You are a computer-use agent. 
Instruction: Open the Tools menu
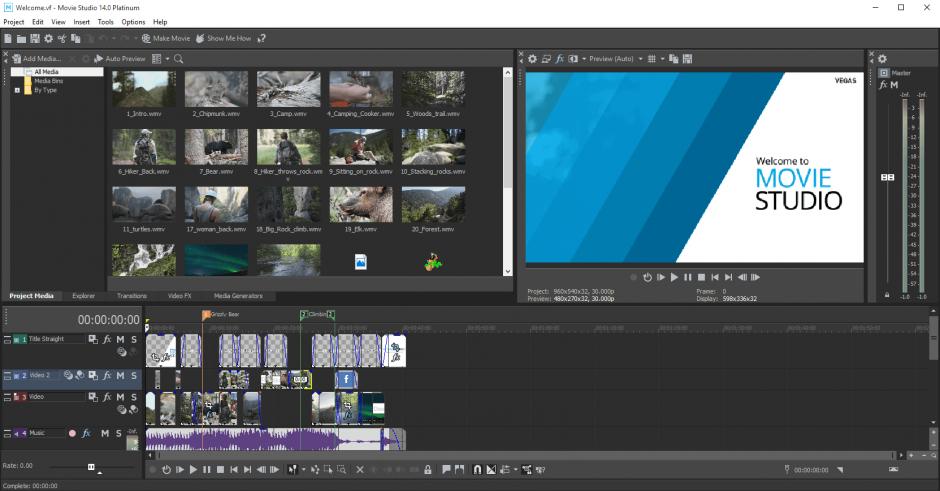pyautogui.click(x=106, y=22)
